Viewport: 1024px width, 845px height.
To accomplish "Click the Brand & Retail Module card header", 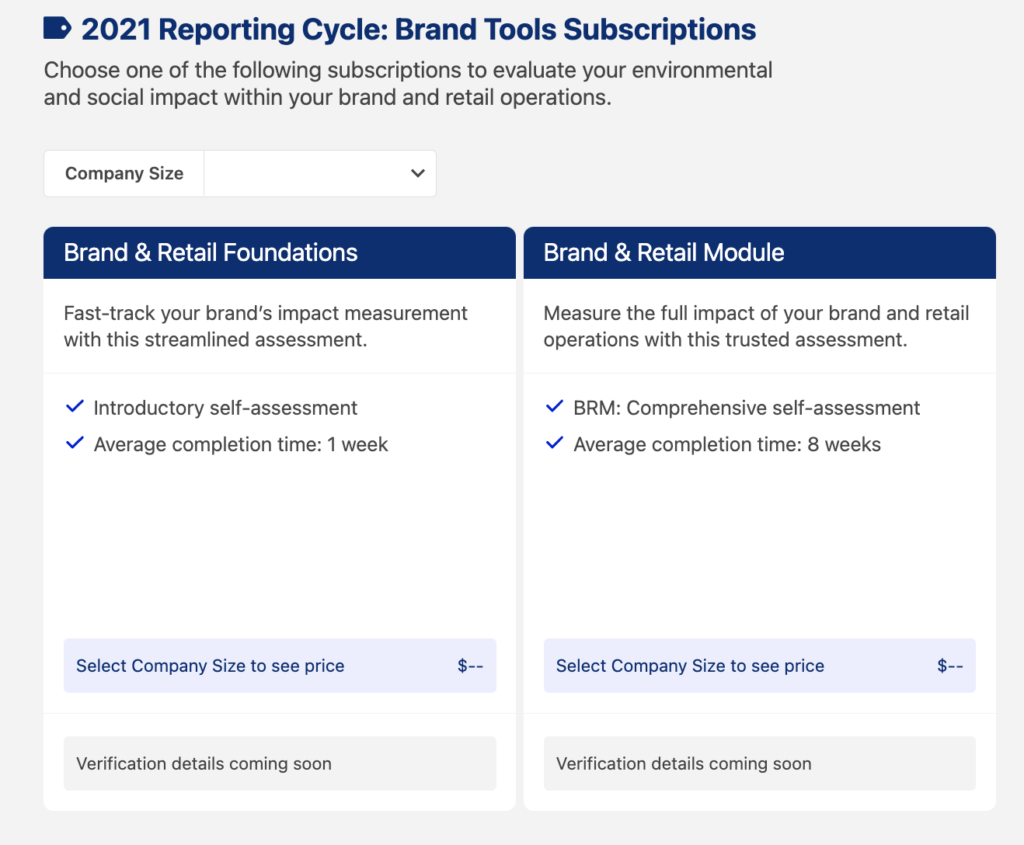I will (760, 253).
